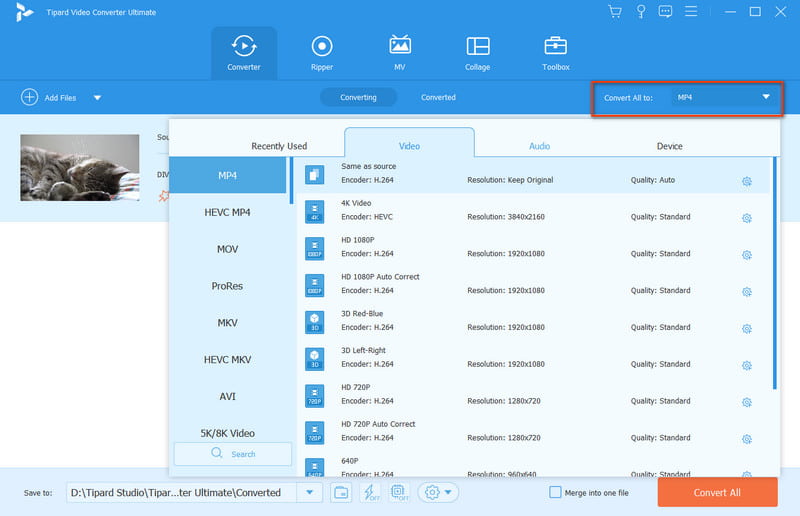Click the Add Files label
This screenshot has width=800, height=516.
60,97
